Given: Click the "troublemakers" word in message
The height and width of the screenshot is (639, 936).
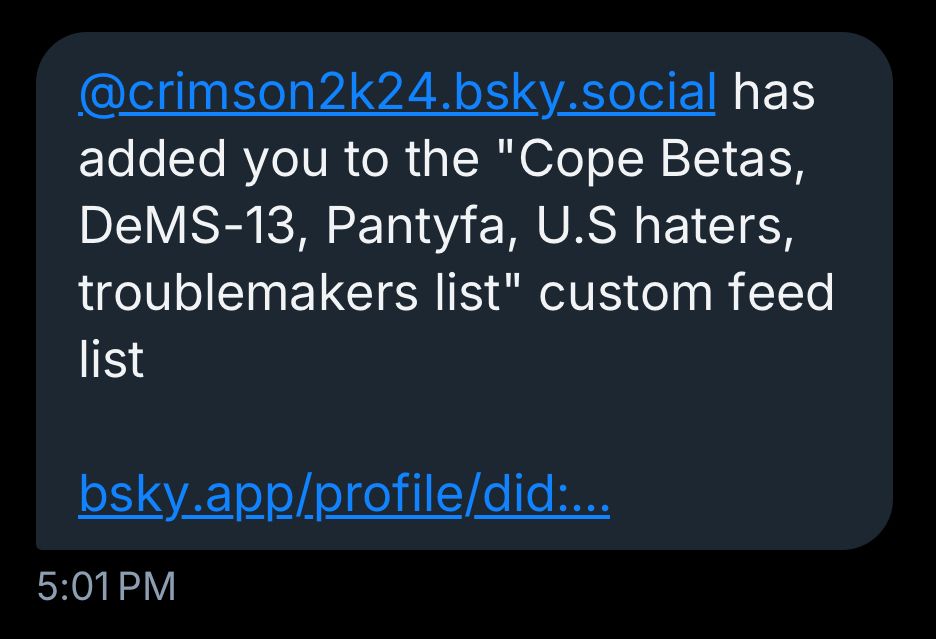Looking at the screenshot, I should click(248, 293).
